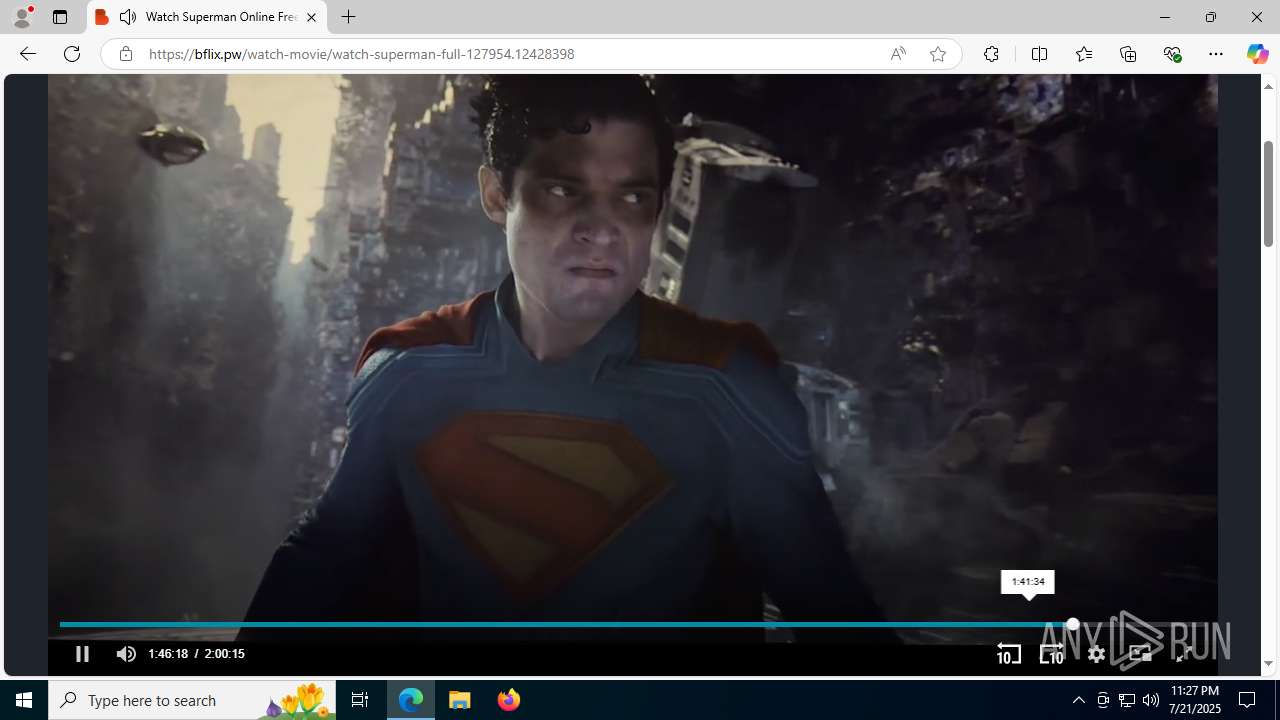Open system volume tray icon

click(x=1151, y=700)
